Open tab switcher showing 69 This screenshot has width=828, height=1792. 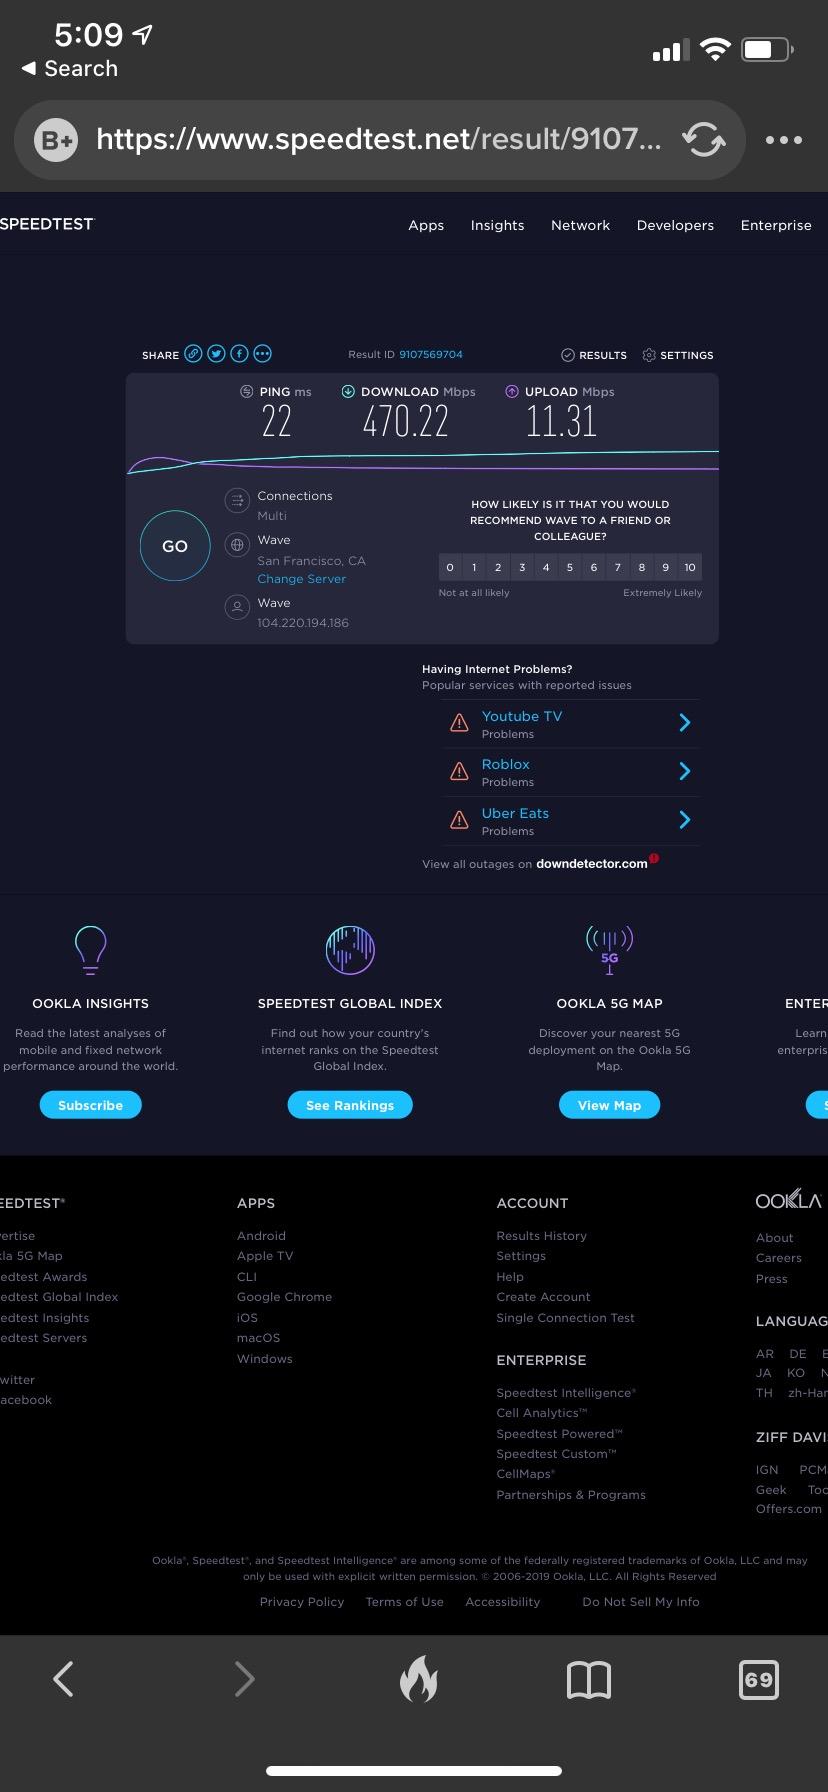(758, 1680)
